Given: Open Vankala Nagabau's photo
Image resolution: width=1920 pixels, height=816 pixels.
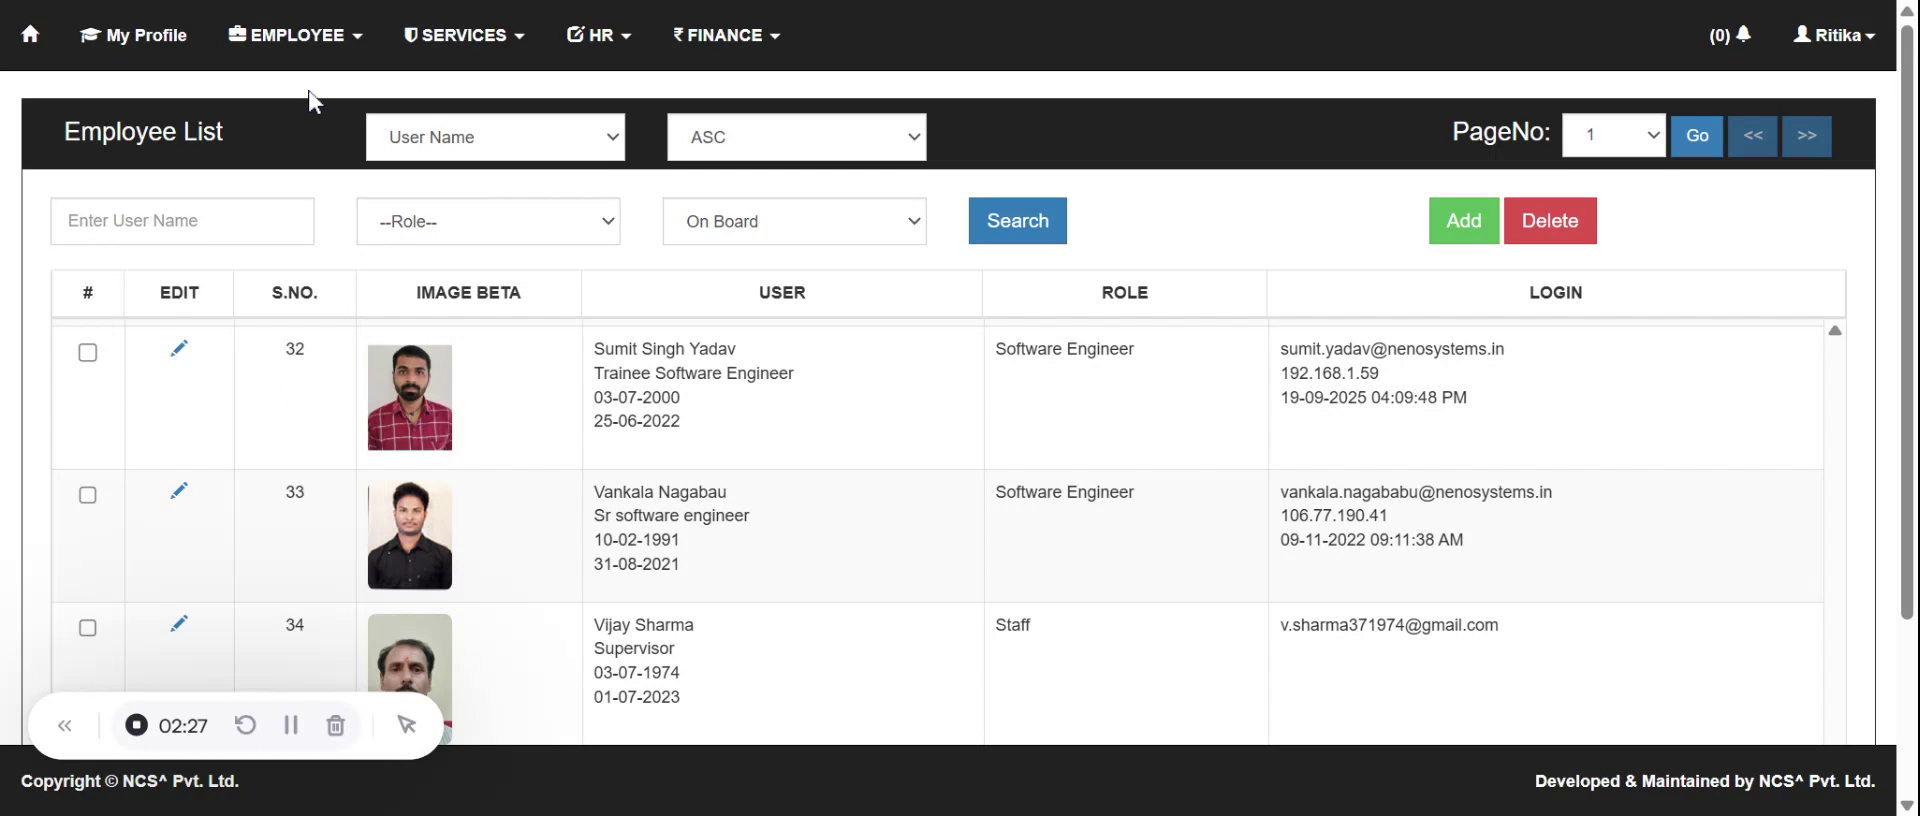Looking at the screenshot, I should click(410, 535).
